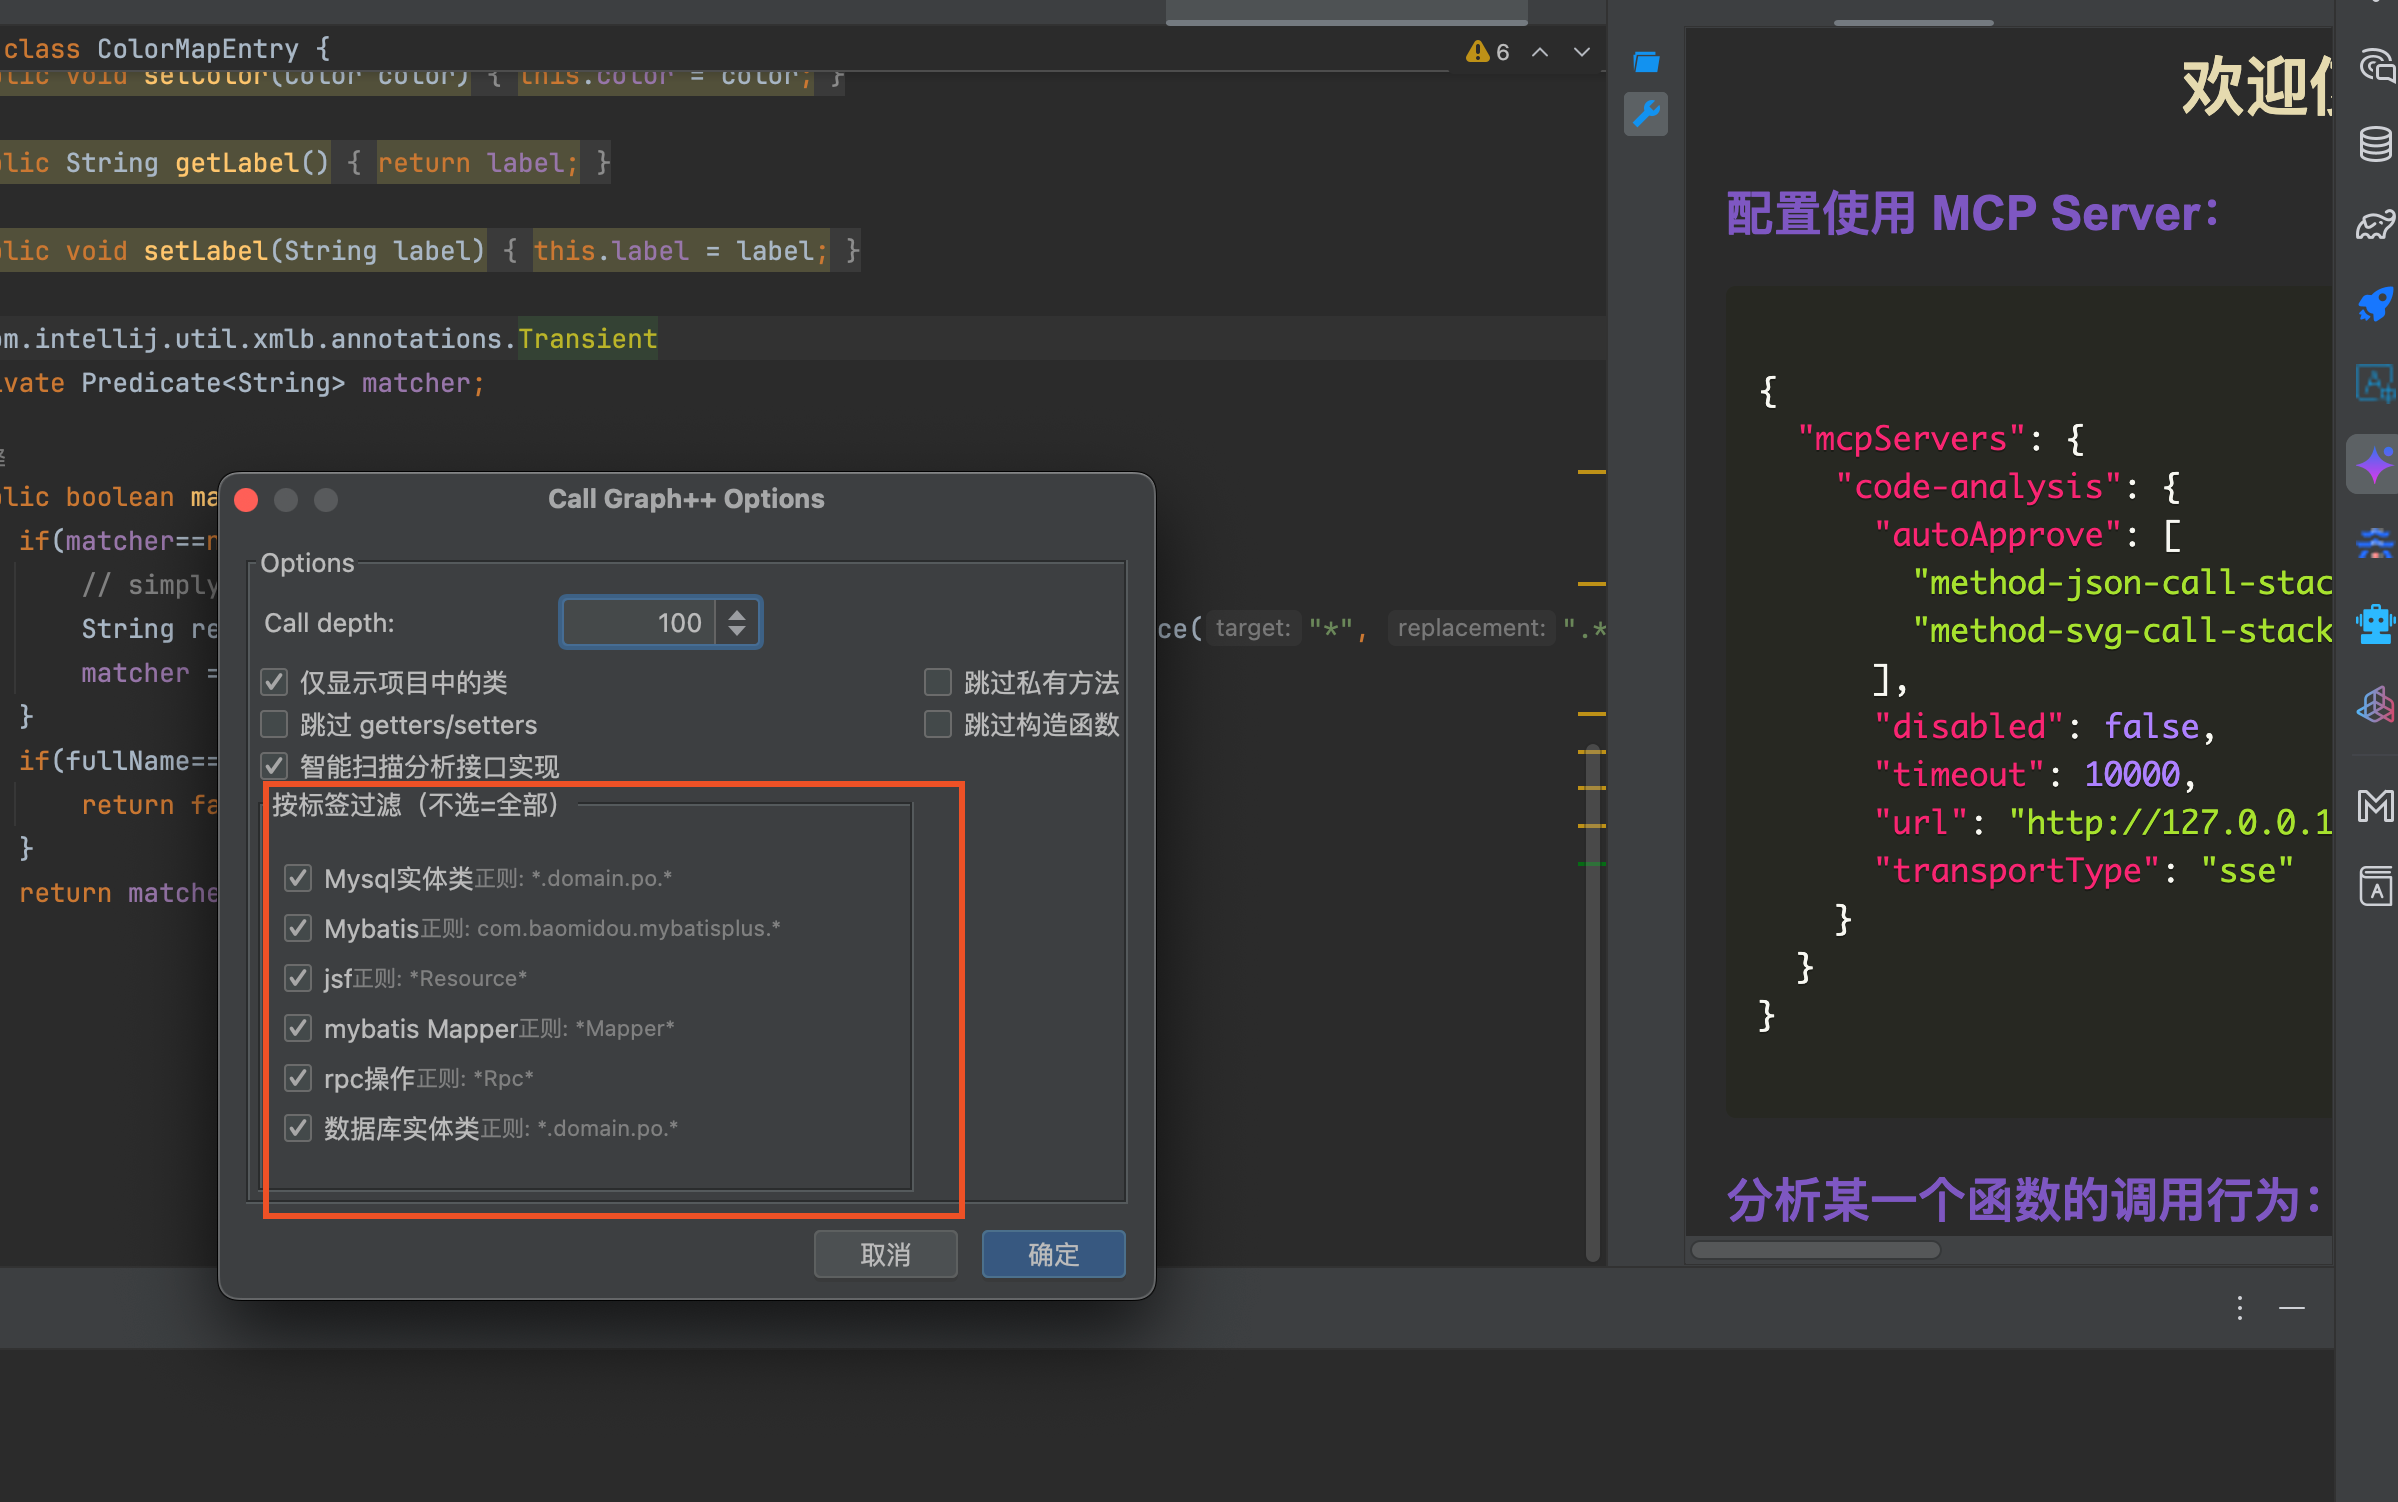Open the blue robot assistant icon
Screen dimensions: 2398x1502
(2375, 625)
